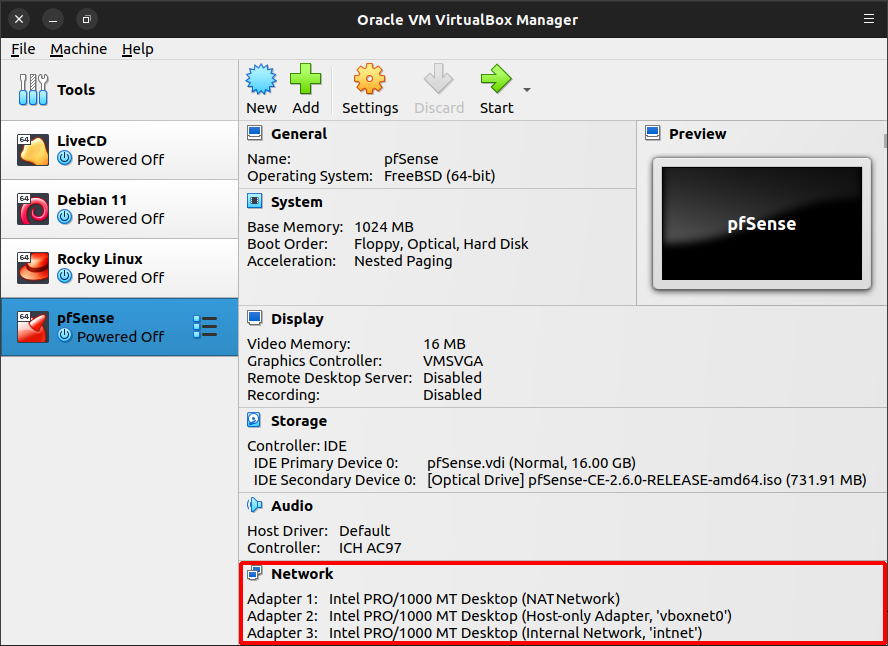Image resolution: width=888 pixels, height=646 pixels.
Task: Click the Audio speaker icon
Action: tap(255, 505)
